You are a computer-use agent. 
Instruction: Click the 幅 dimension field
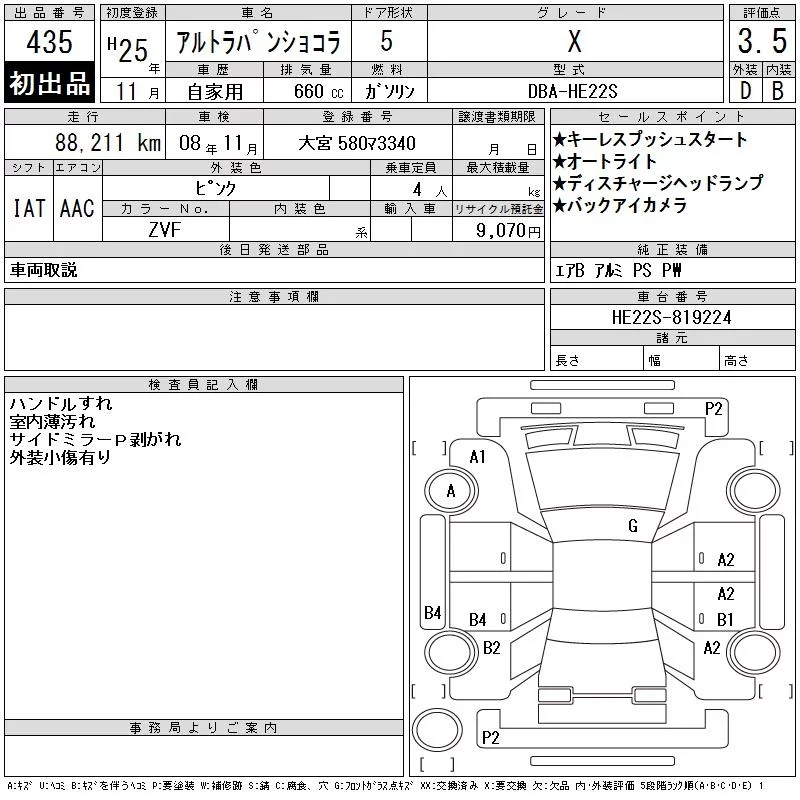click(681, 360)
